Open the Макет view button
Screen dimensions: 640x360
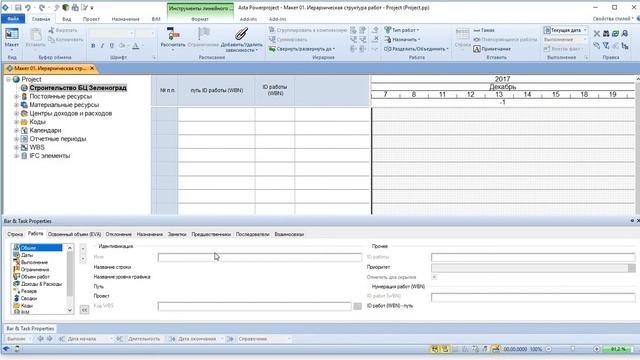pos(11,38)
